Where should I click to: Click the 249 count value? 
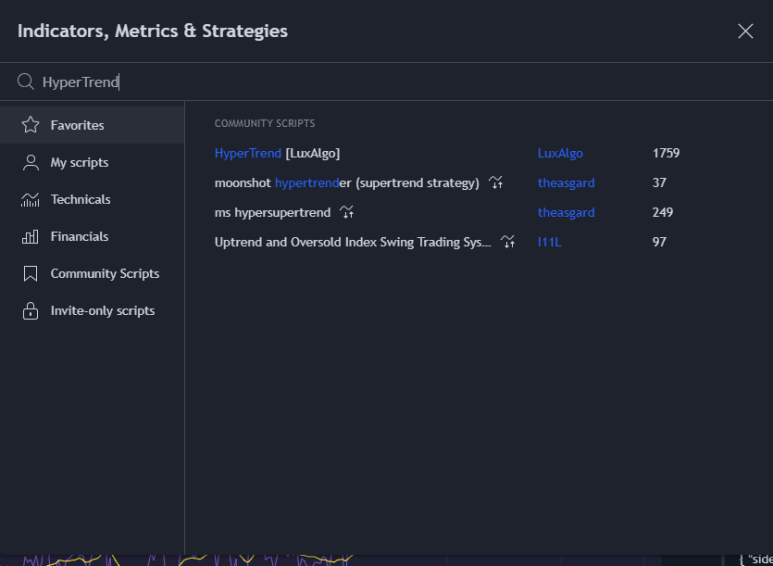(x=663, y=212)
